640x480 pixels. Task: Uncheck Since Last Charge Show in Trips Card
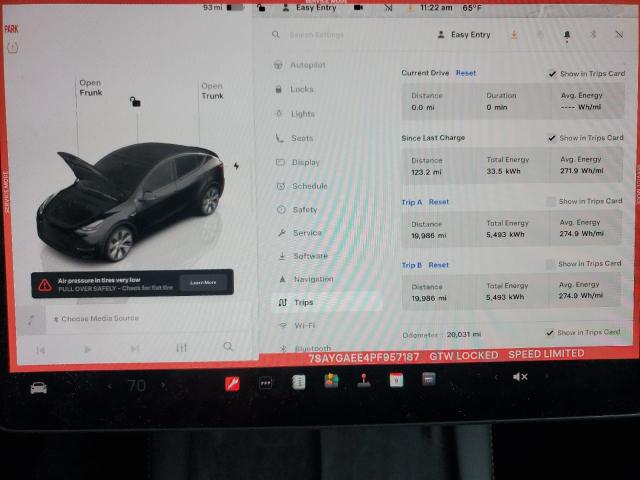[x=552, y=138]
